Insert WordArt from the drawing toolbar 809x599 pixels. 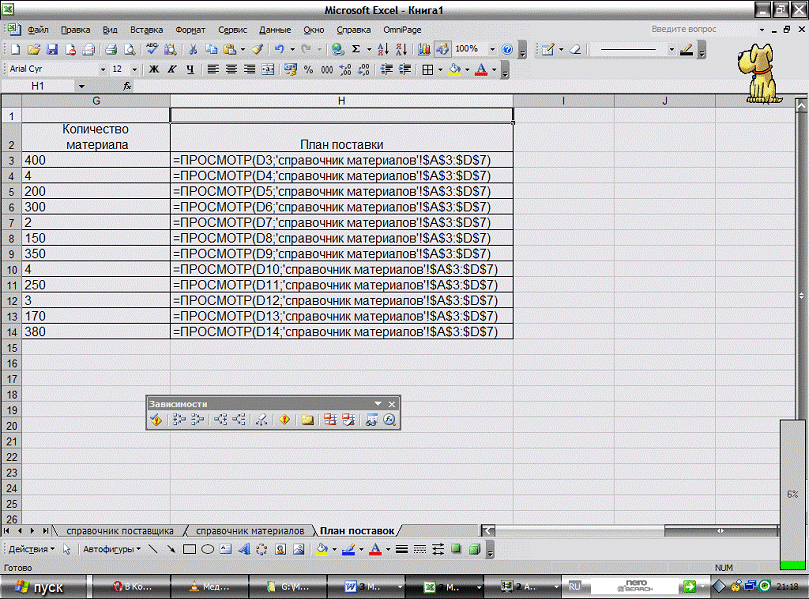[244, 549]
